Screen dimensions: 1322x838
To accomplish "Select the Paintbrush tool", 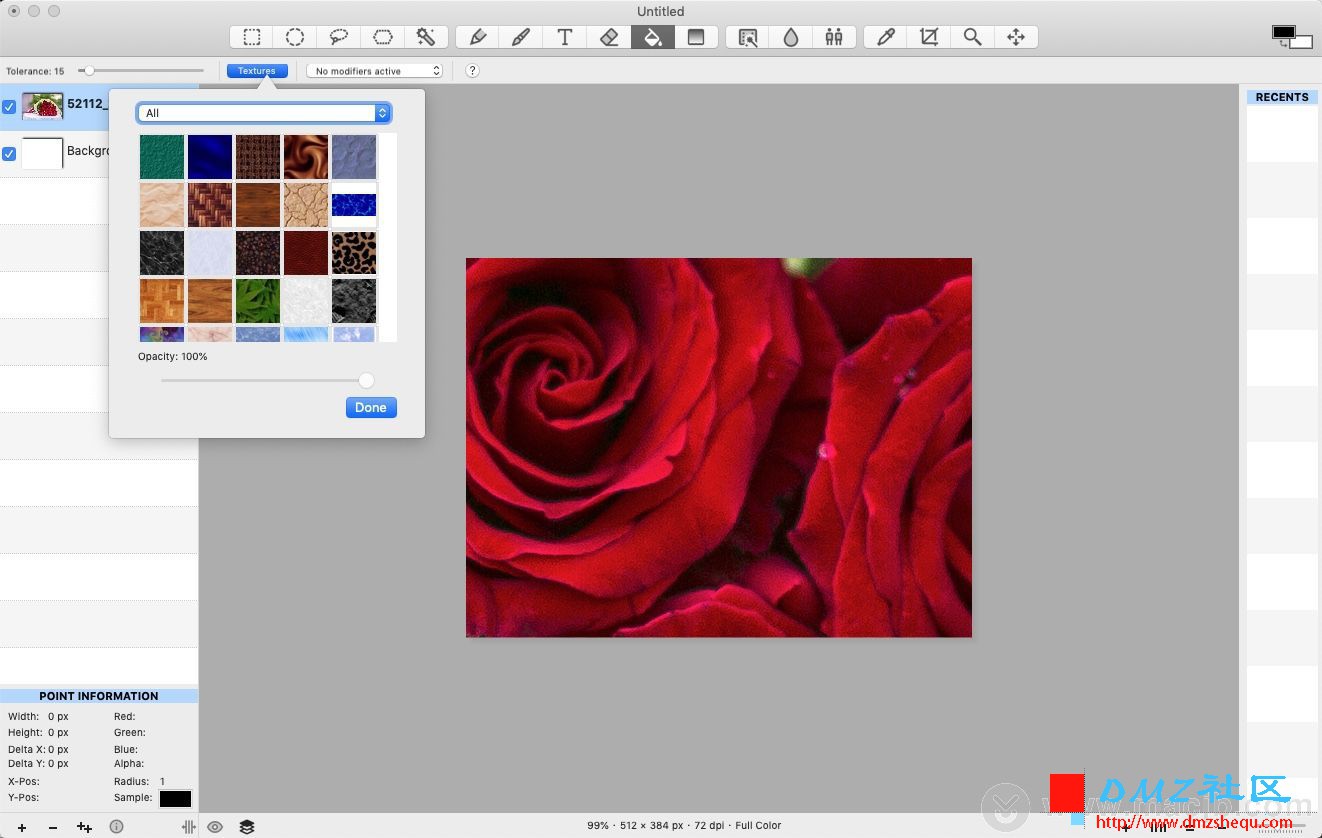I will (521, 37).
